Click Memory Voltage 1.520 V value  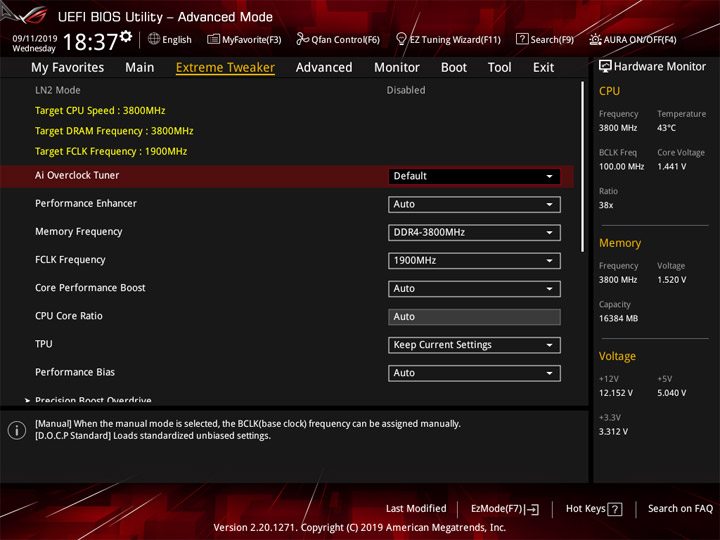pyautogui.click(x=672, y=280)
